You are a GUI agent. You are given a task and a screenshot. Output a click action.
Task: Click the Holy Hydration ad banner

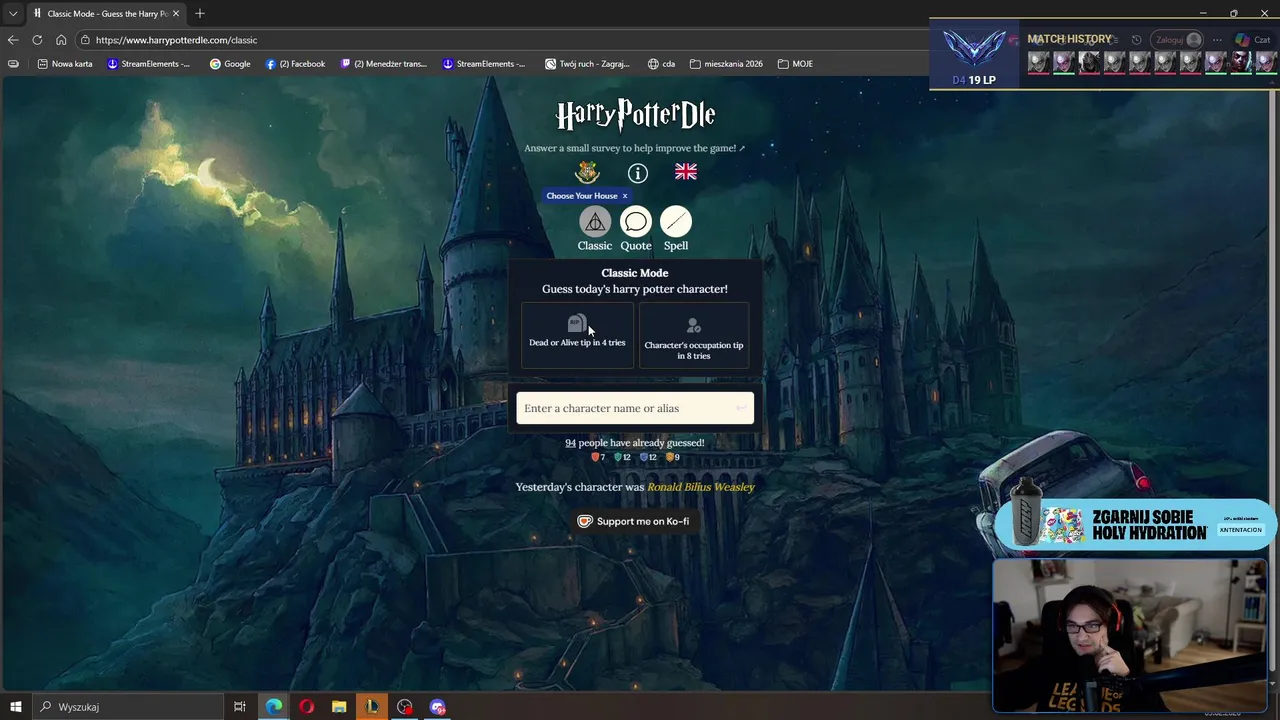(1137, 524)
